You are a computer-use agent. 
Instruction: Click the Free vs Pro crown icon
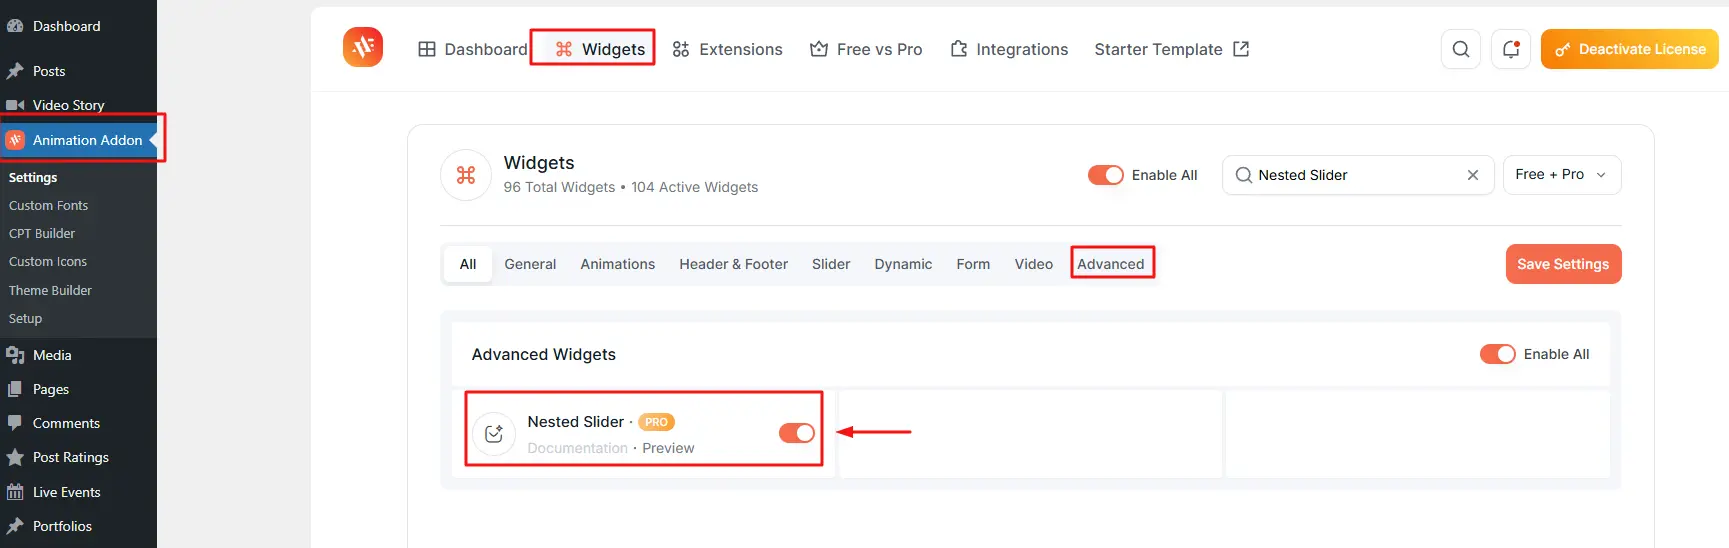tap(819, 49)
